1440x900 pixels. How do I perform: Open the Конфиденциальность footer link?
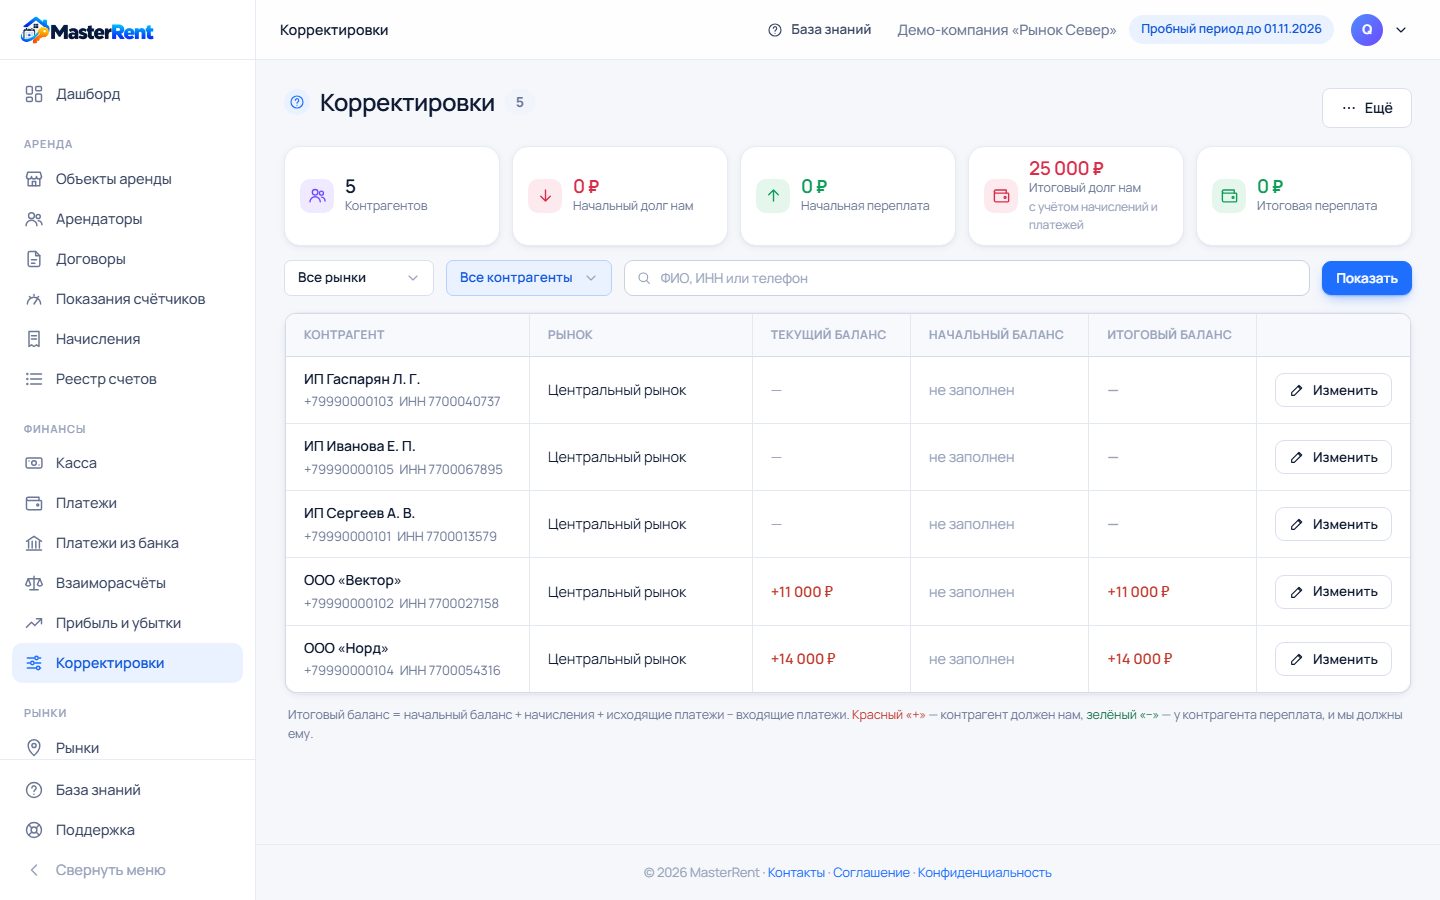(x=985, y=873)
